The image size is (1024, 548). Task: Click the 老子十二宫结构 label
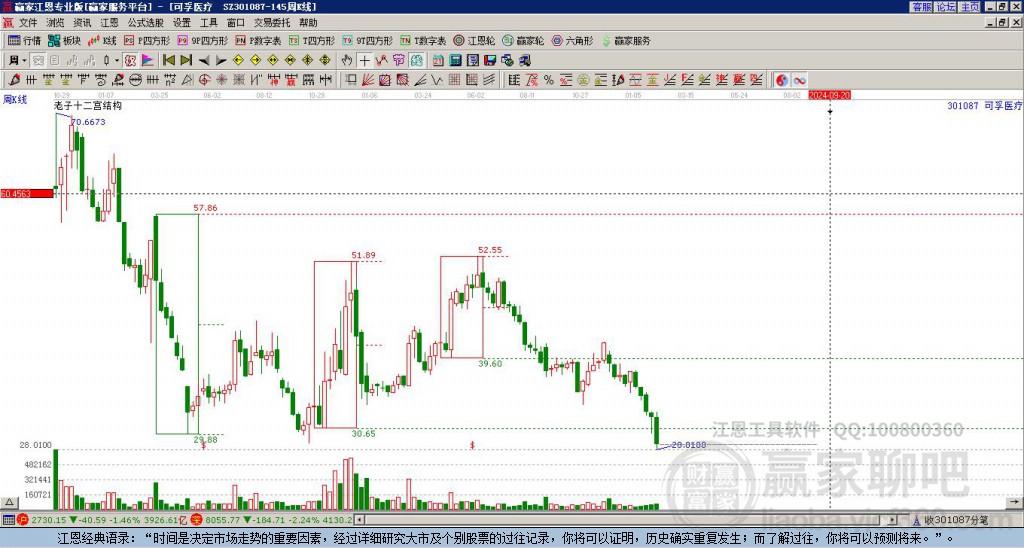pos(88,105)
